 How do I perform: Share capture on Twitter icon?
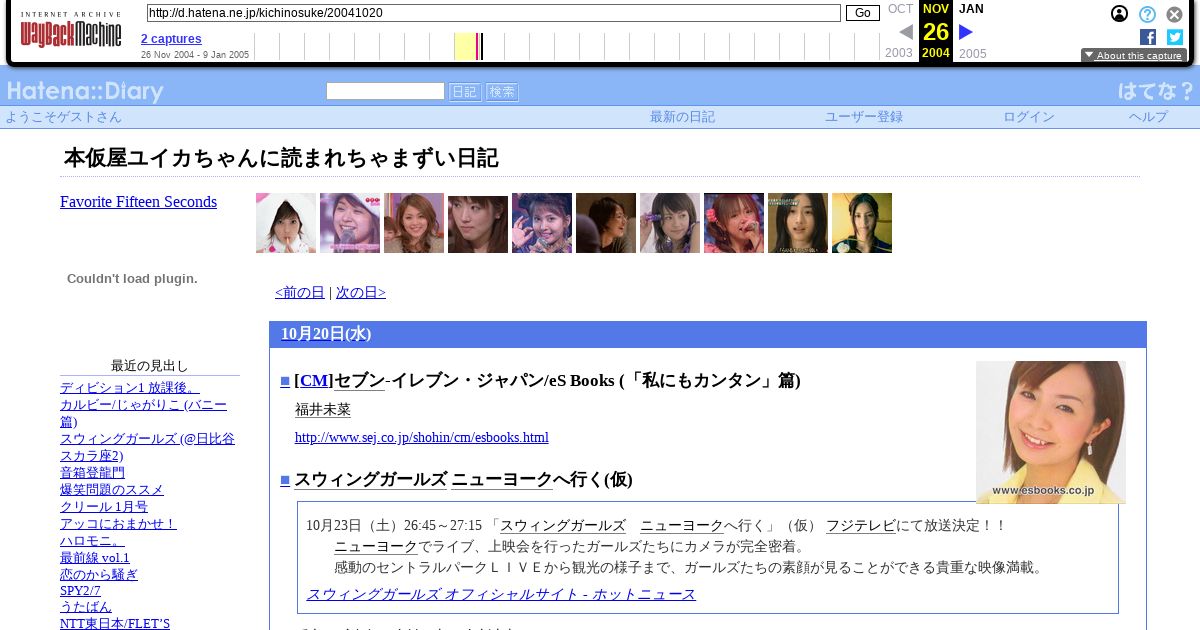(x=1175, y=37)
